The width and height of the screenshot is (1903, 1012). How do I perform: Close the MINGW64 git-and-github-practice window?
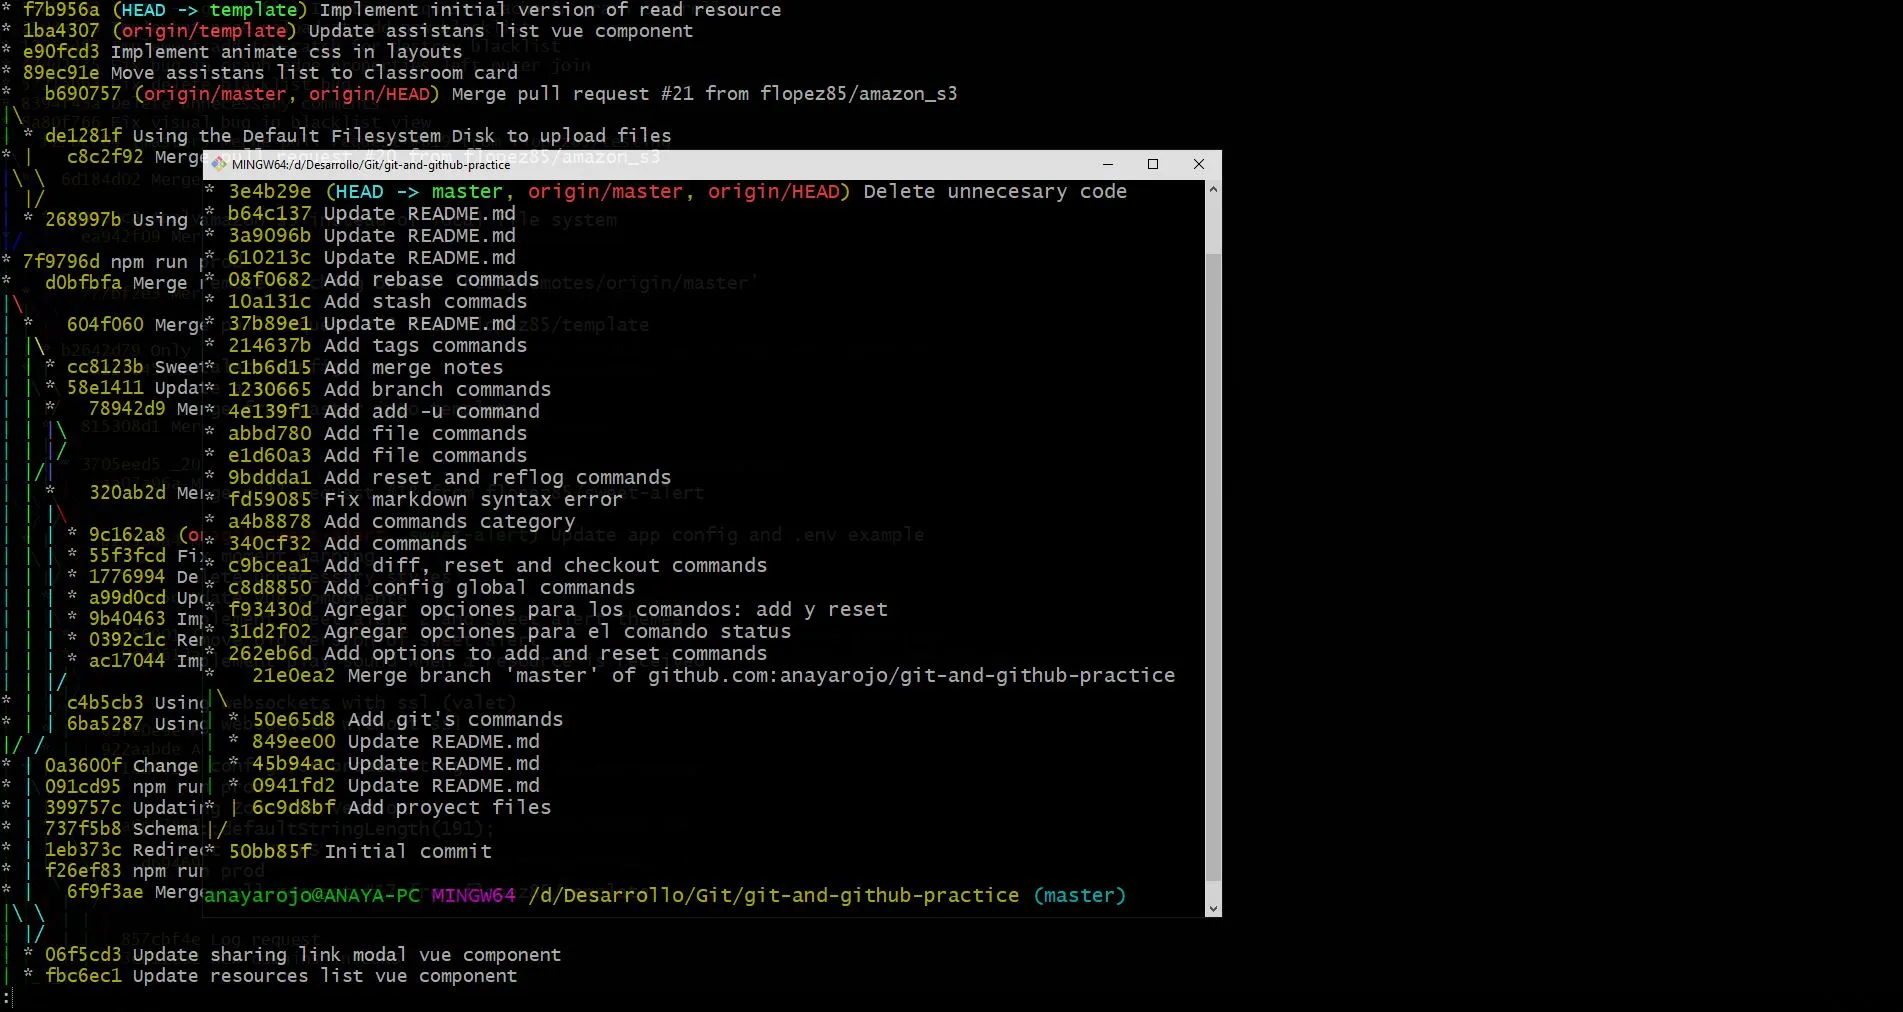(1199, 164)
